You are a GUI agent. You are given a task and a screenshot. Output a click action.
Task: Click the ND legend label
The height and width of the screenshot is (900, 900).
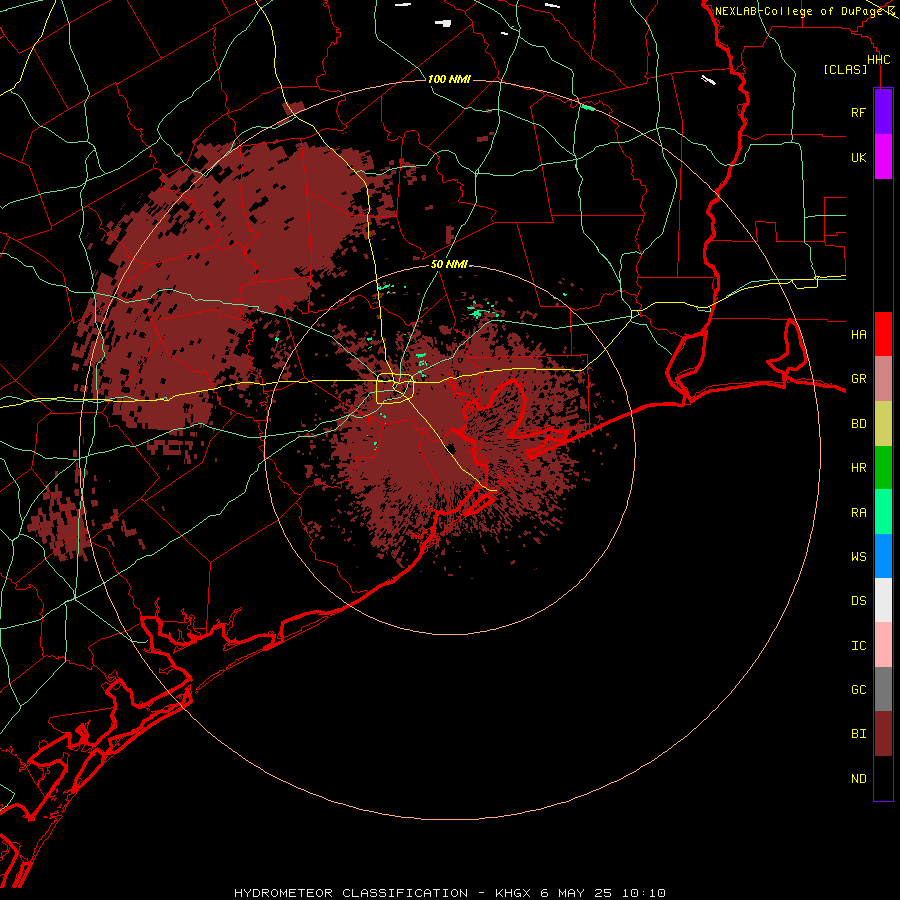coord(858,779)
